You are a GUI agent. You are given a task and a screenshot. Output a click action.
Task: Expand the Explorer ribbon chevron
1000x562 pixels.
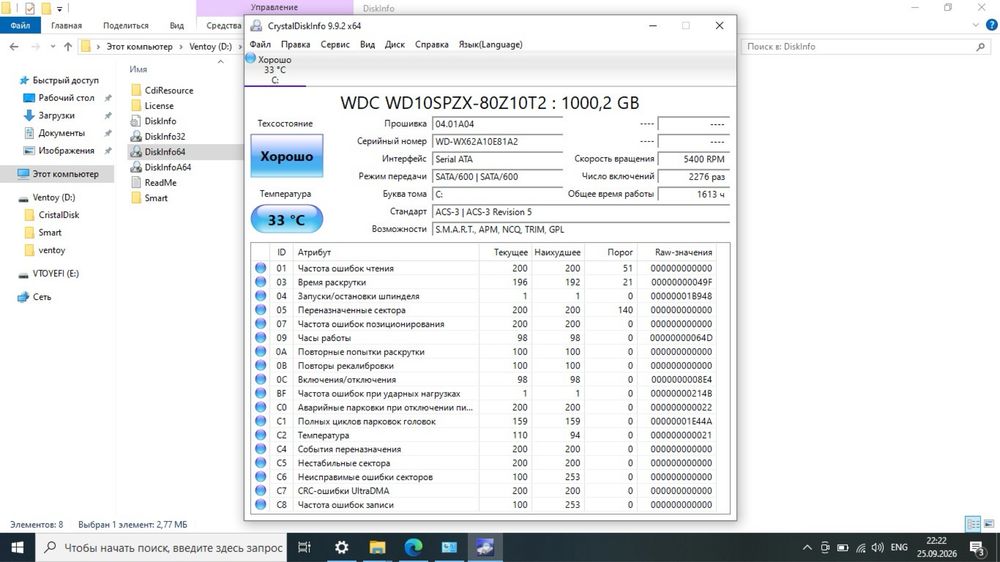976,26
